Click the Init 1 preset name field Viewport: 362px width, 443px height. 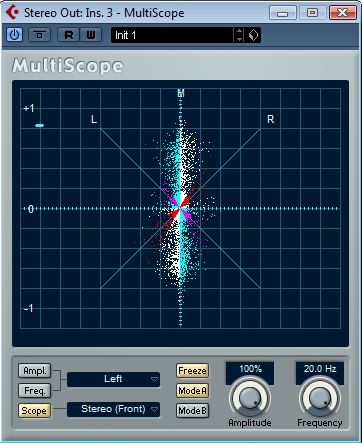coord(172,35)
